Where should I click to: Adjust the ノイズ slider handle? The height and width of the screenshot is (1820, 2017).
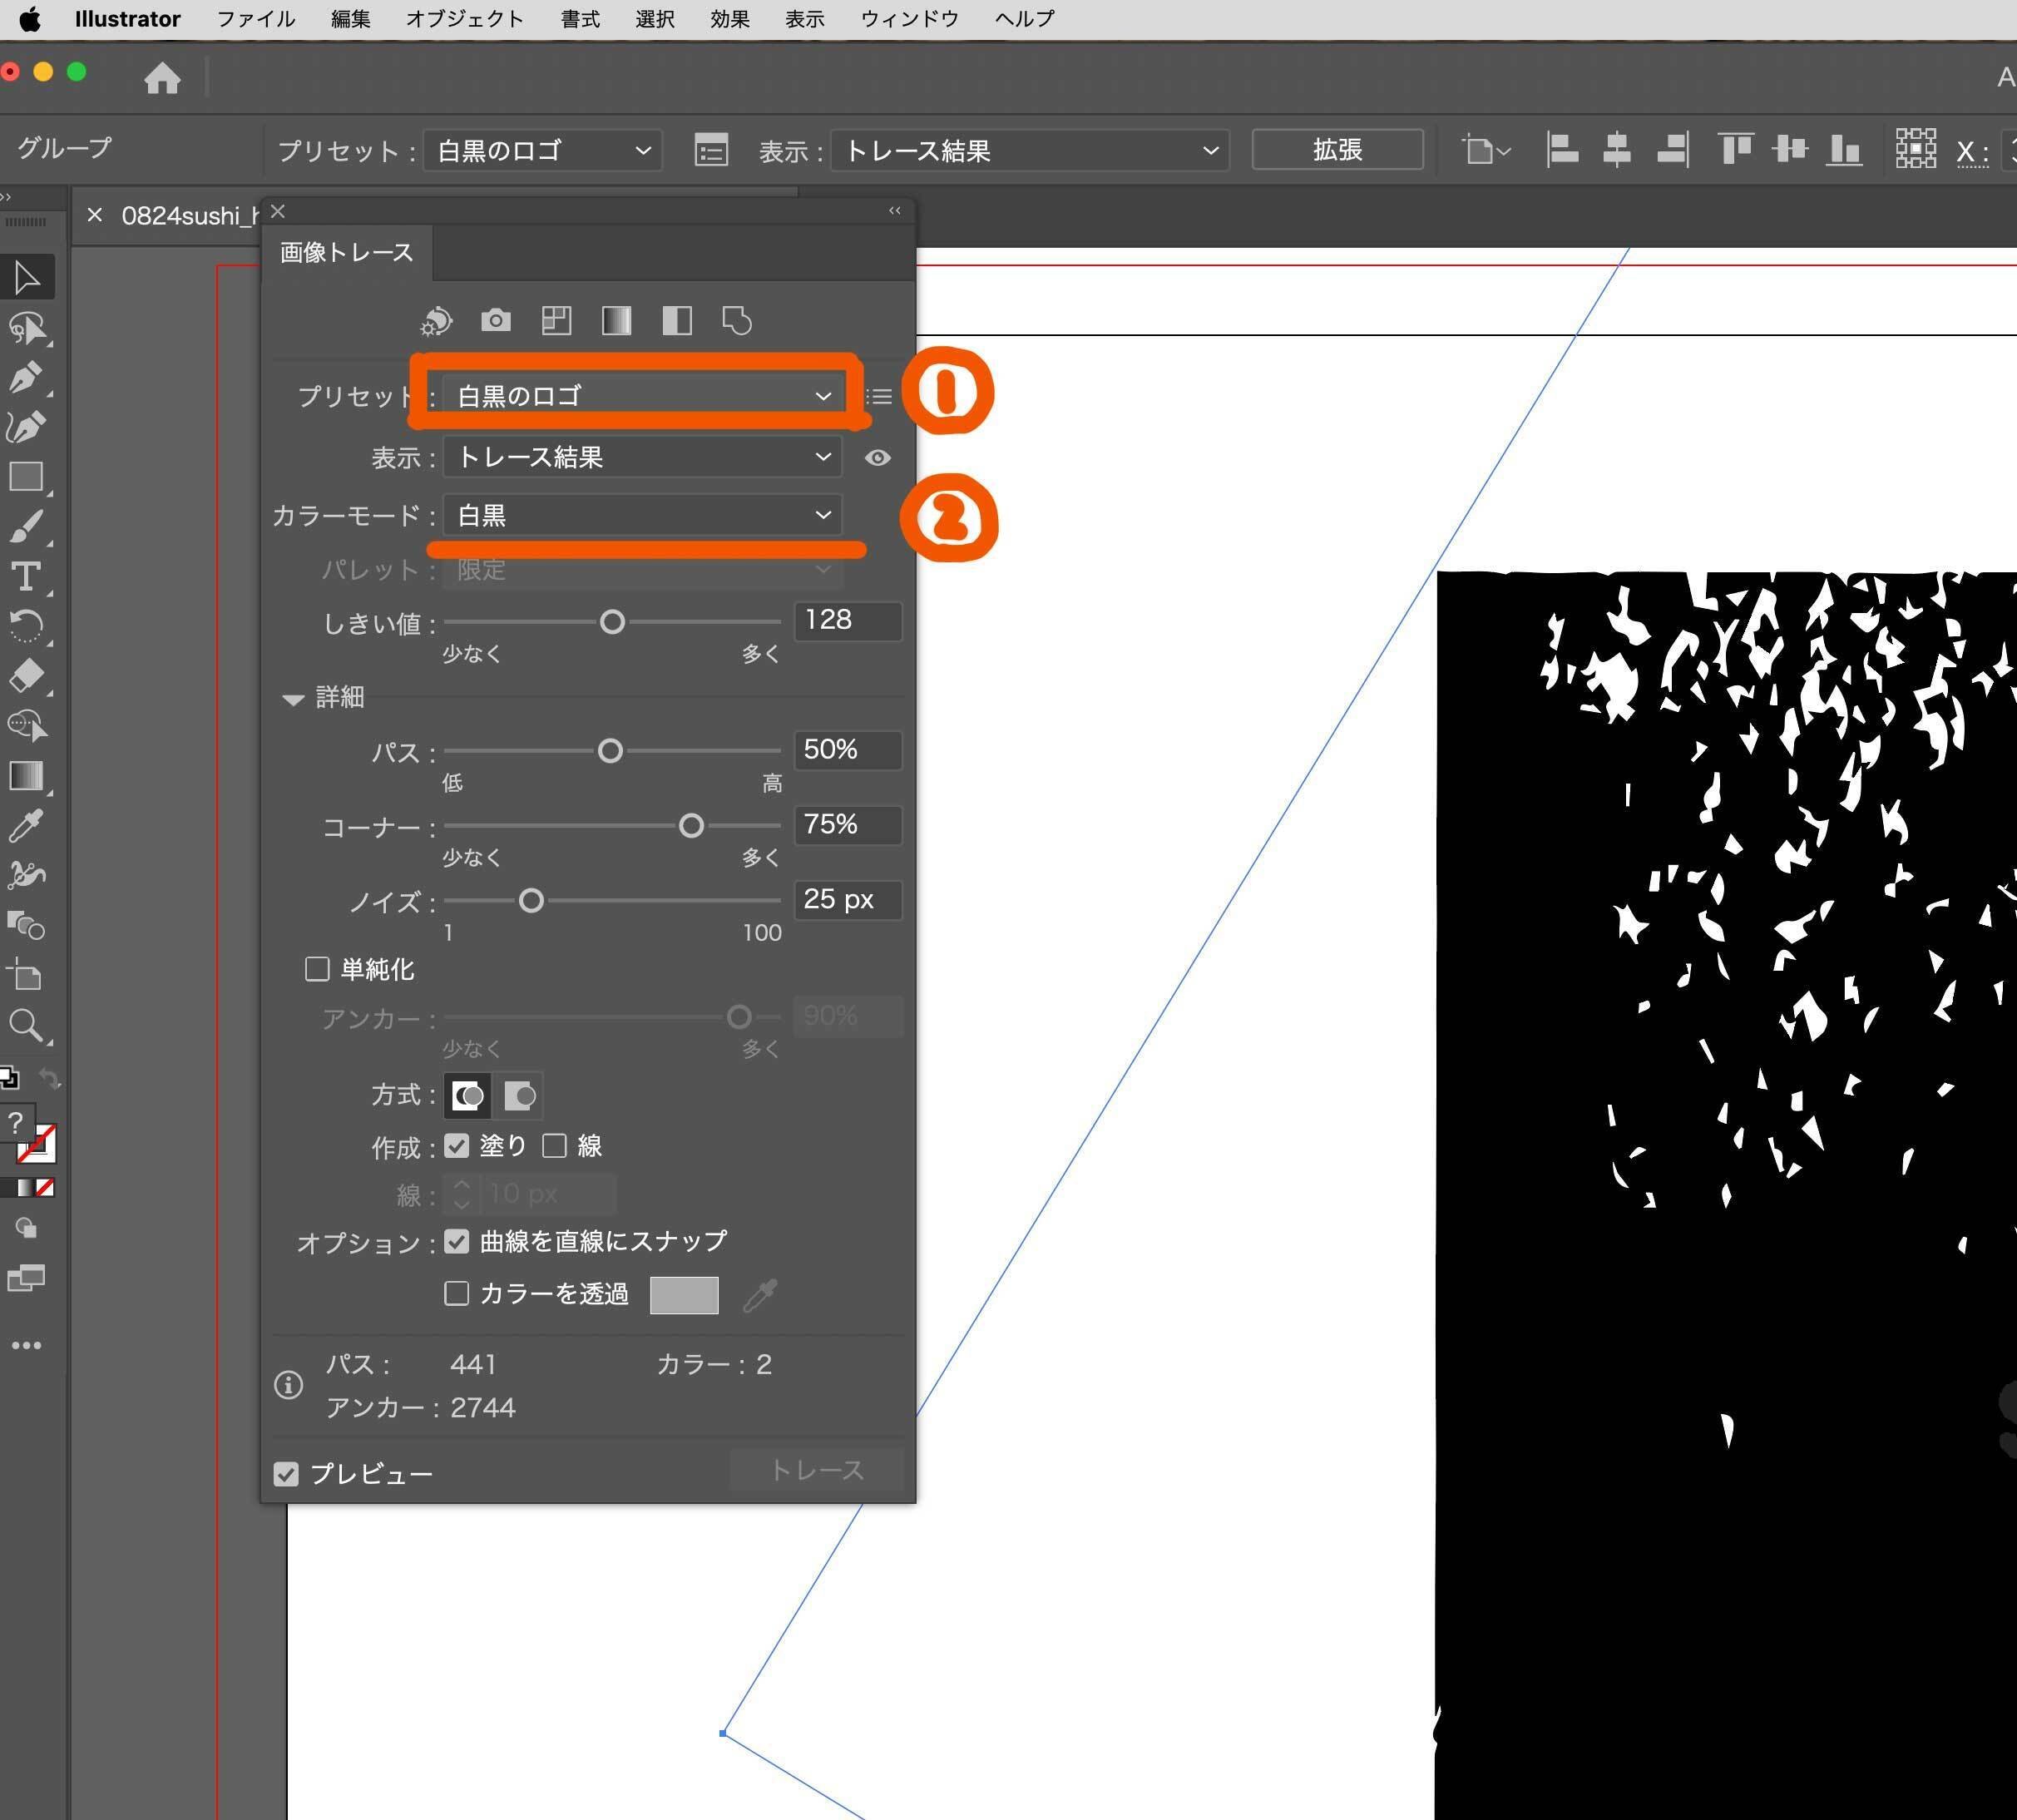point(531,901)
